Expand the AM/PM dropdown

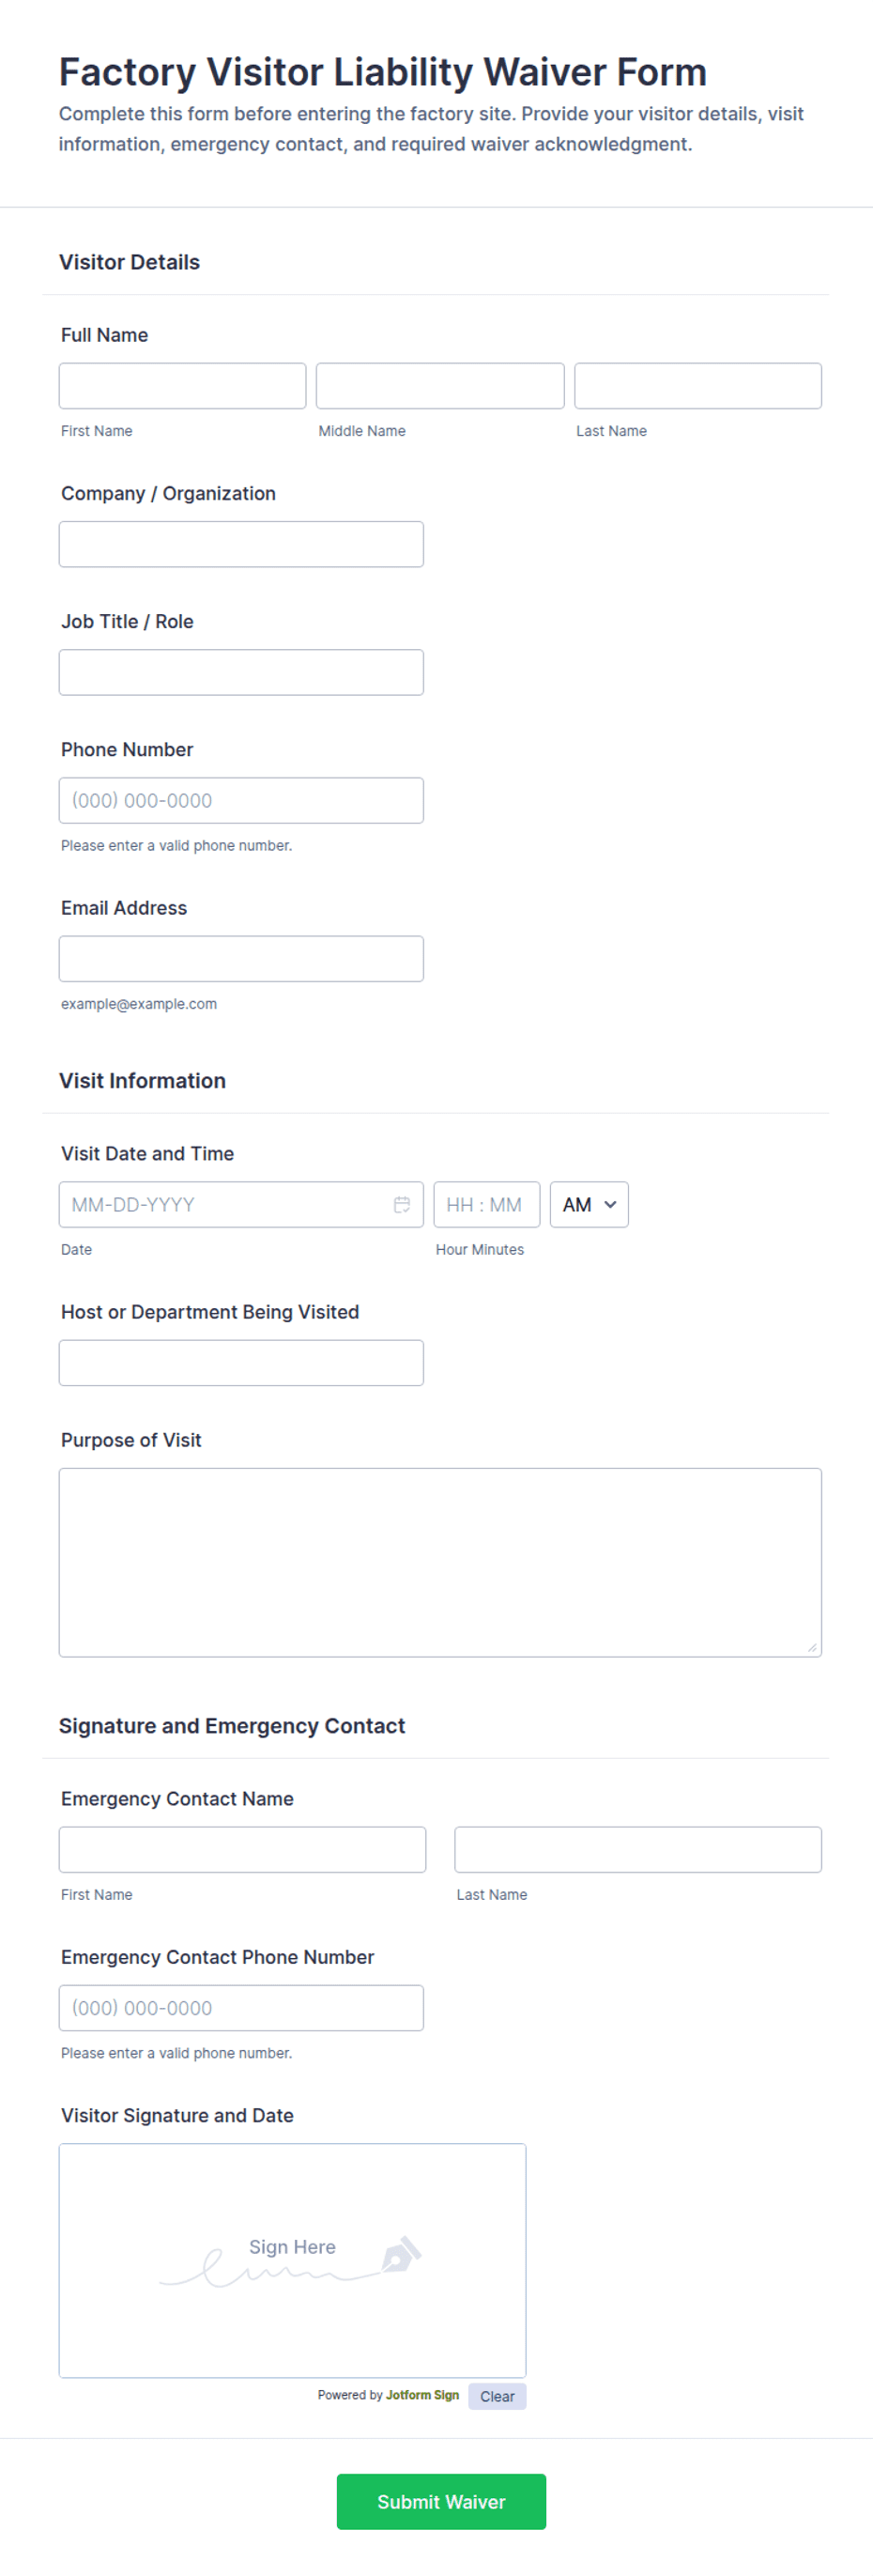[x=589, y=1204]
